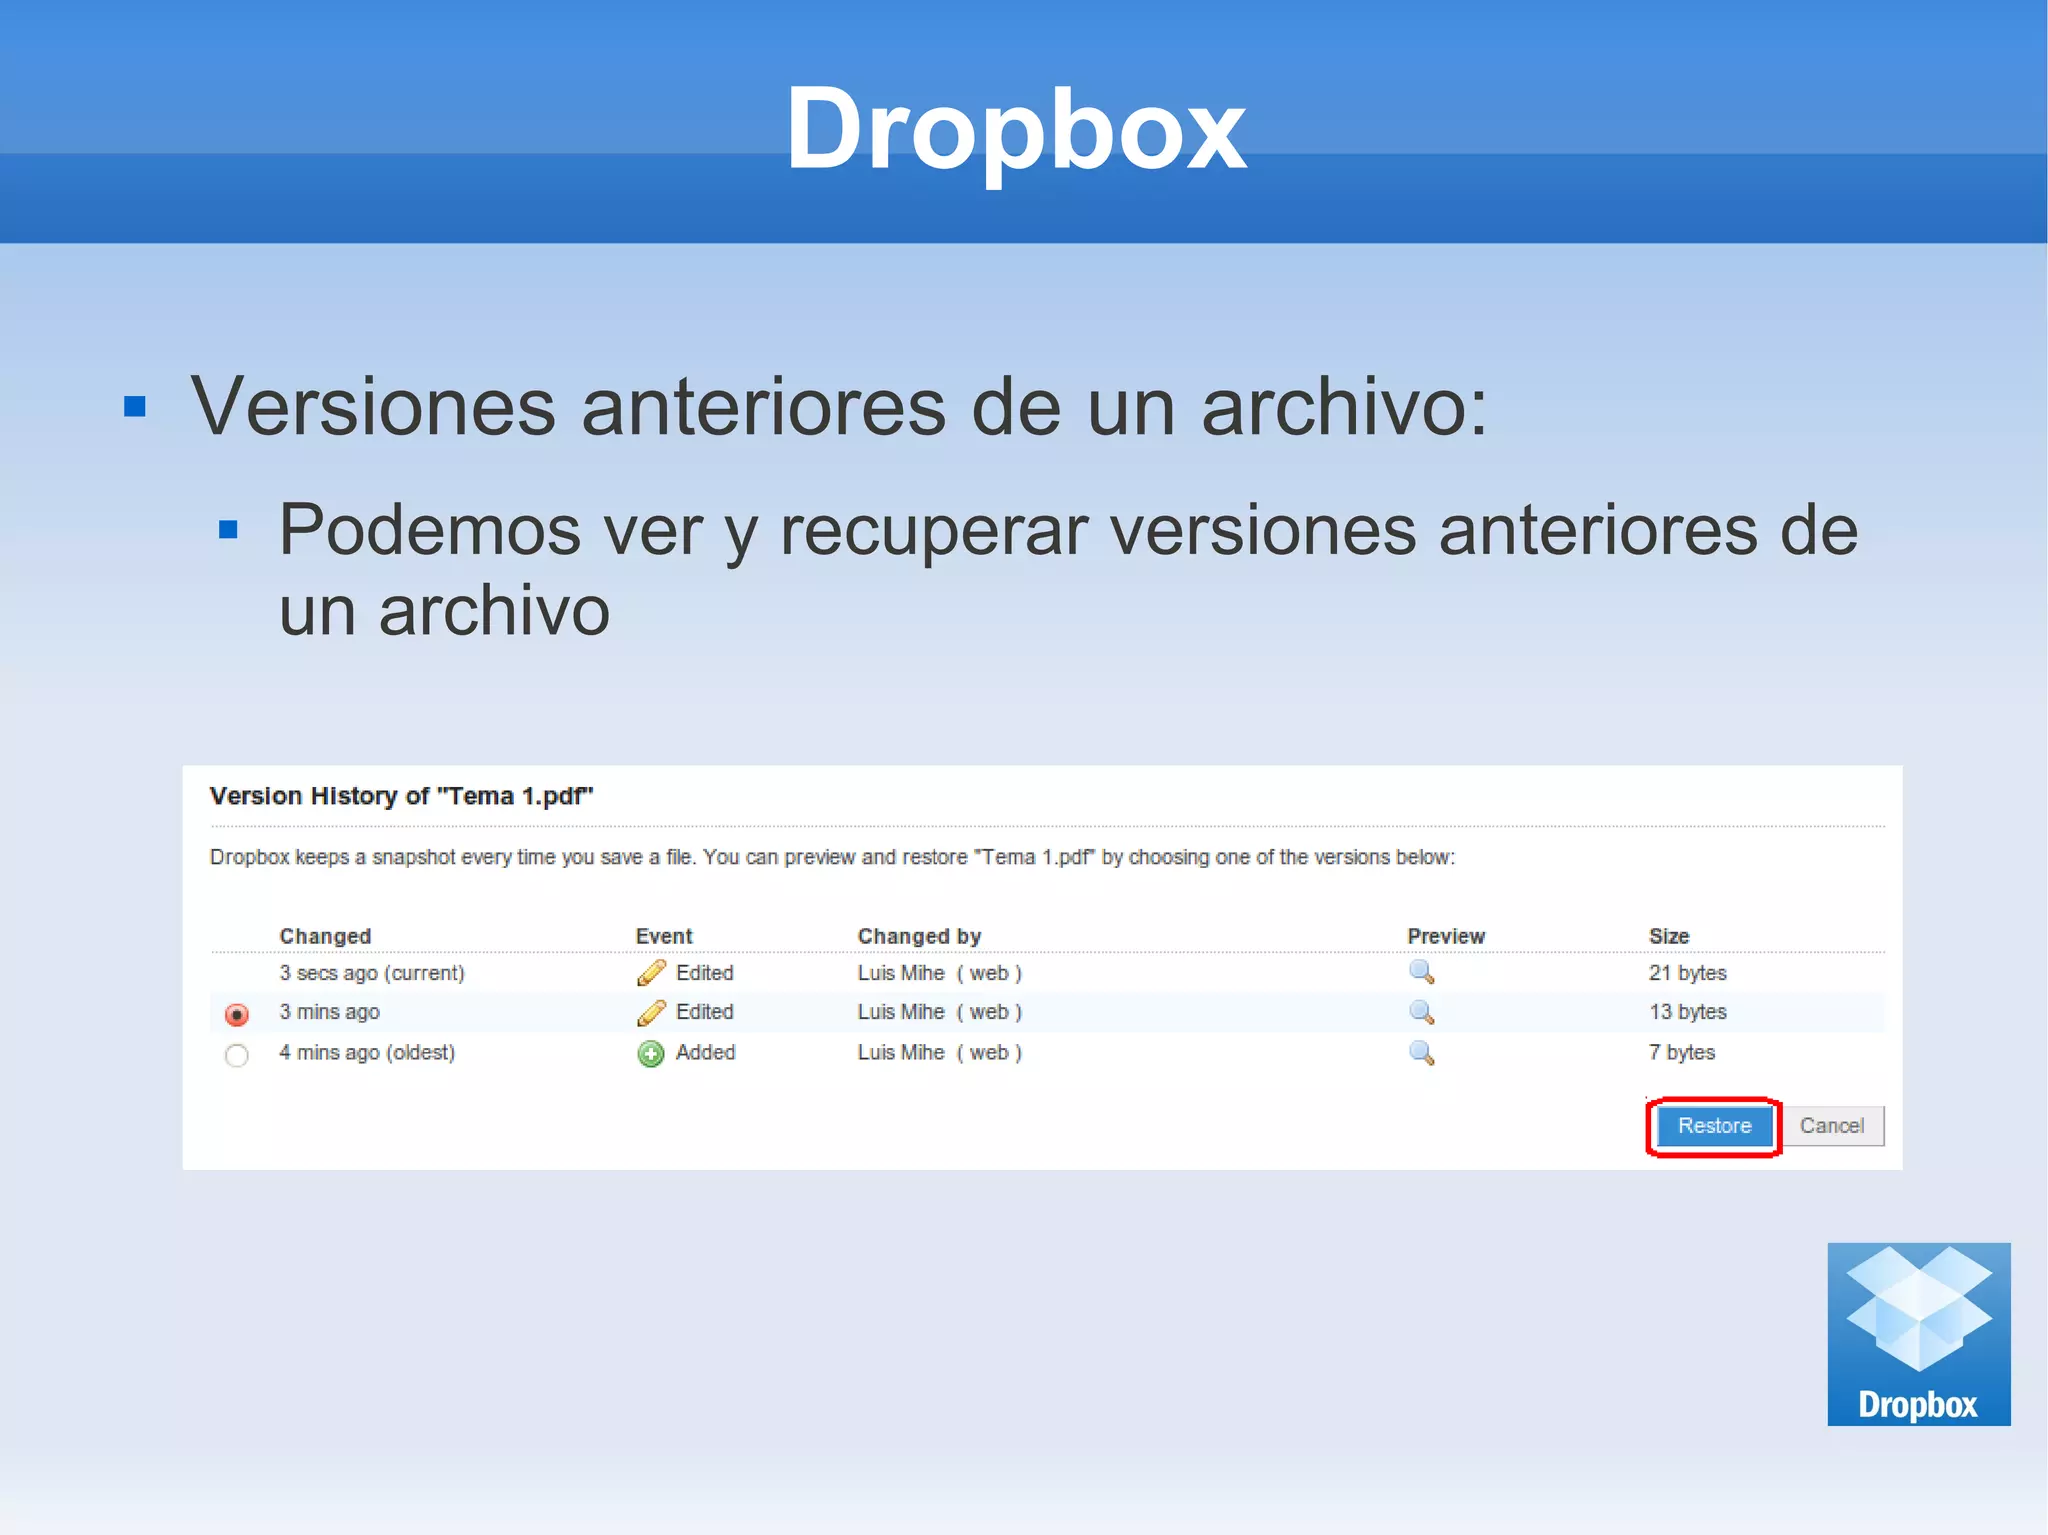Viewport: 2048px width, 1535px height.
Task: Click the Size column header
Action: click(1669, 936)
